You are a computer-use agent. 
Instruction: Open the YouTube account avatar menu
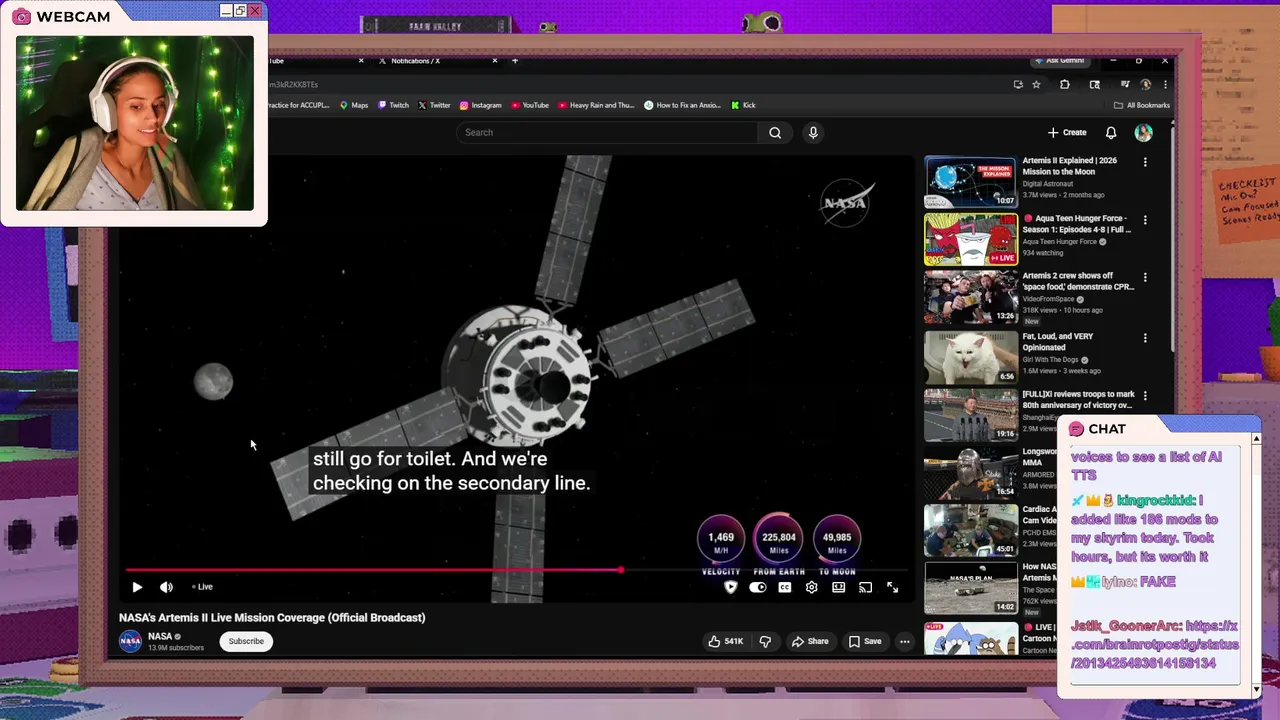[1144, 132]
